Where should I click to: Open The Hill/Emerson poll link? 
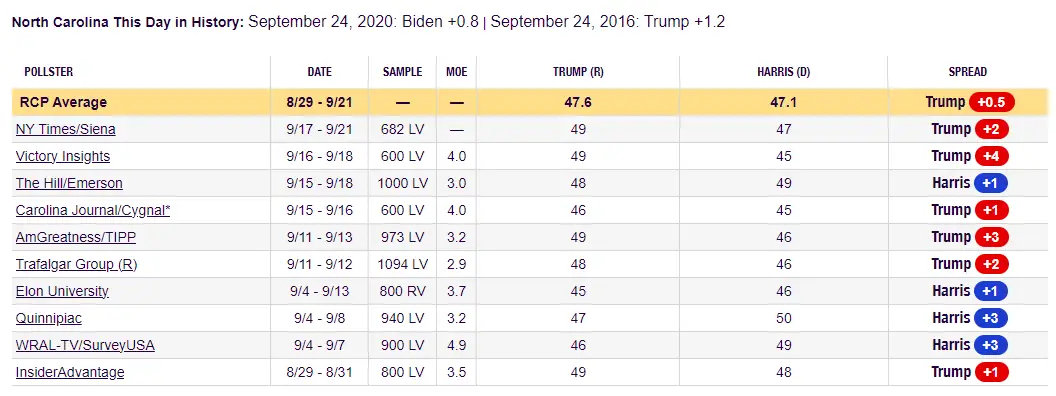tap(69, 183)
